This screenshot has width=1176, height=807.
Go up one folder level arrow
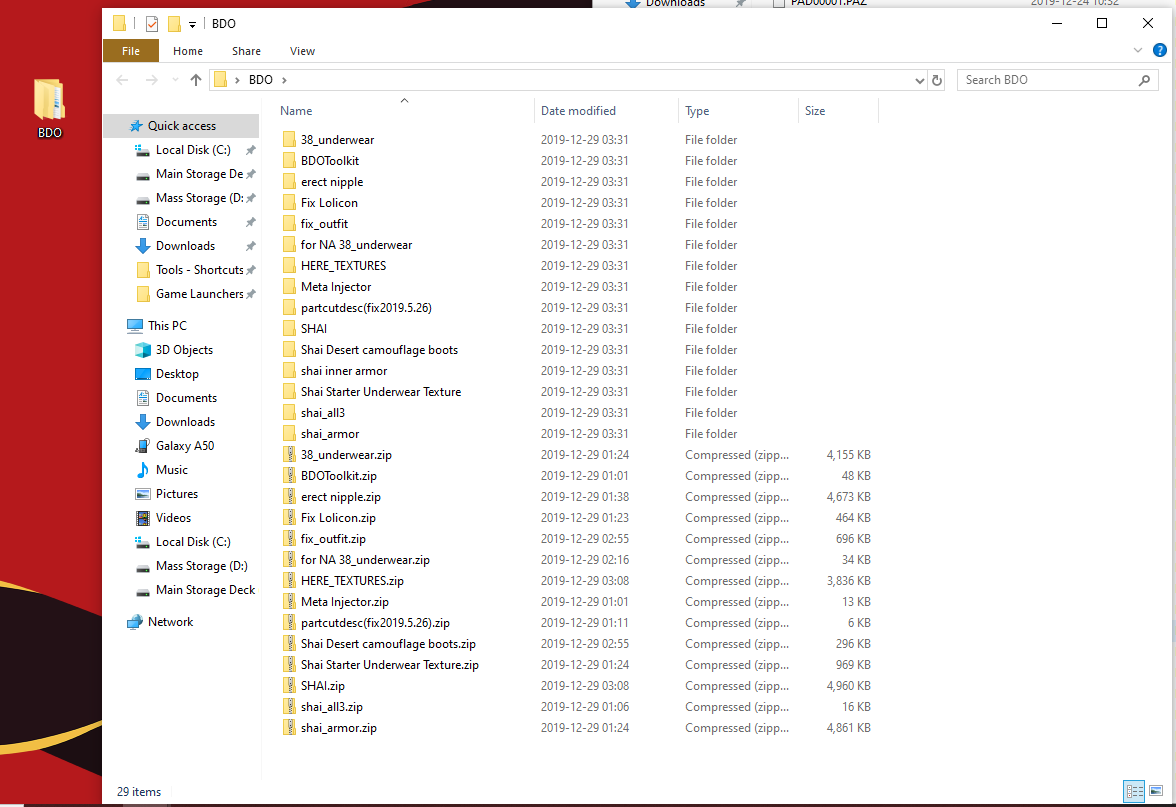(x=196, y=80)
